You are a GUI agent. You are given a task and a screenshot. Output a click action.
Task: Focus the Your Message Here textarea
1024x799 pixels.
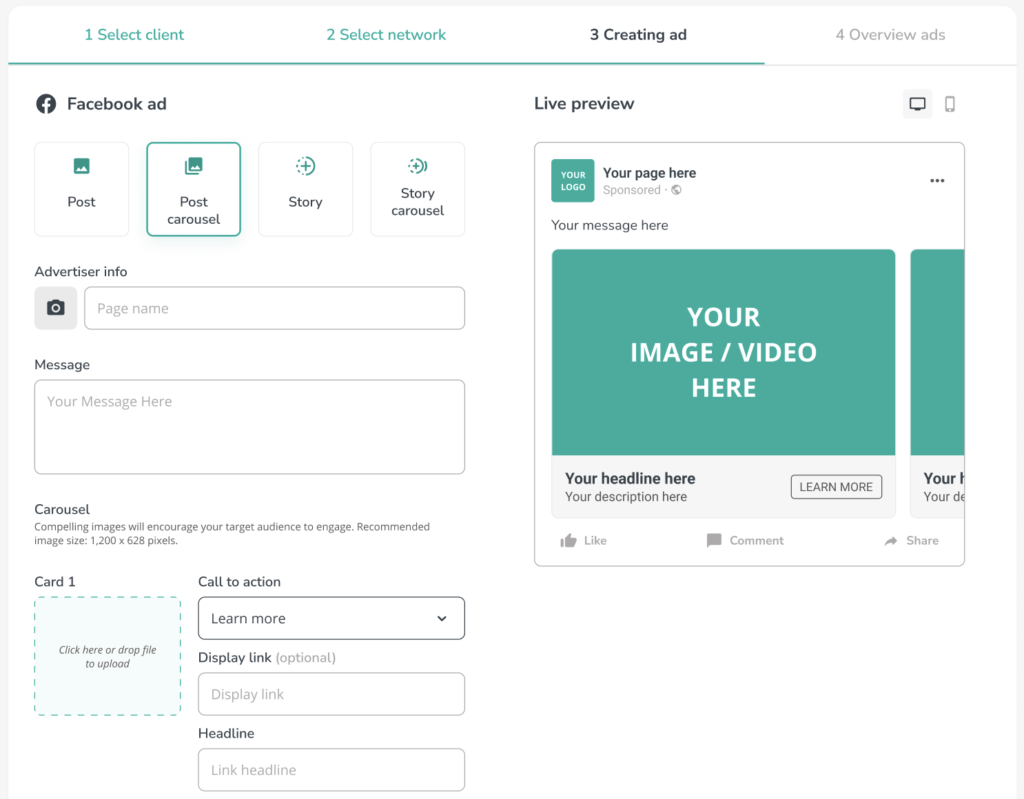click(250, 426)
